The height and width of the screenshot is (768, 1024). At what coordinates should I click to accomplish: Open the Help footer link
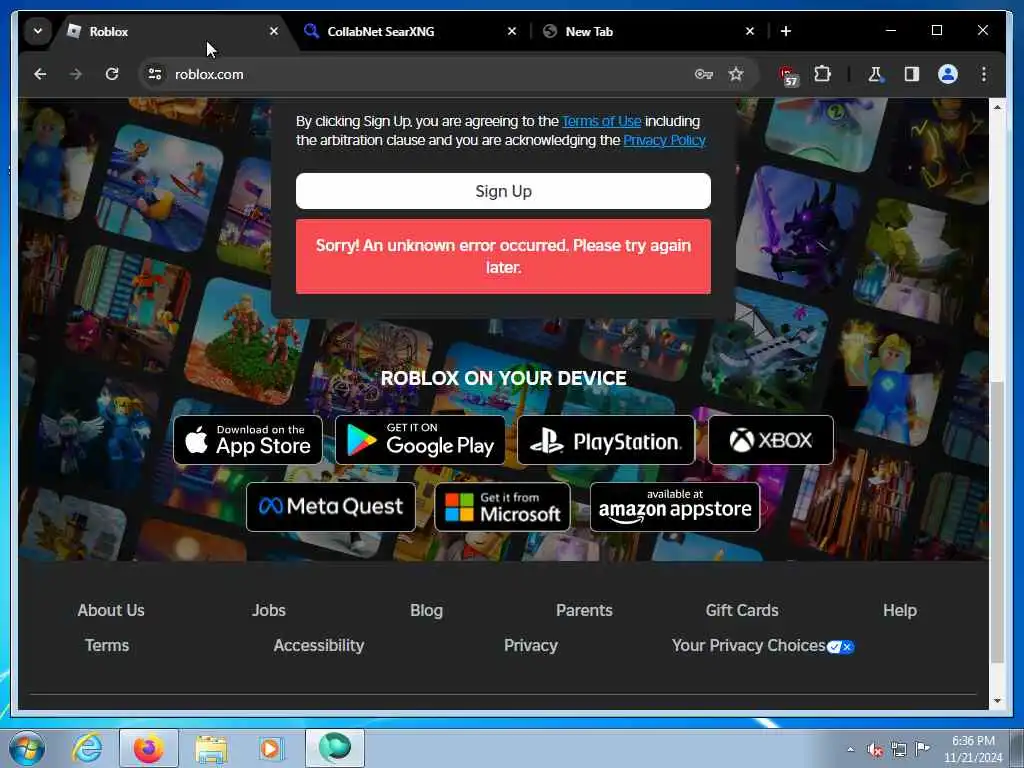click(900, 611)
